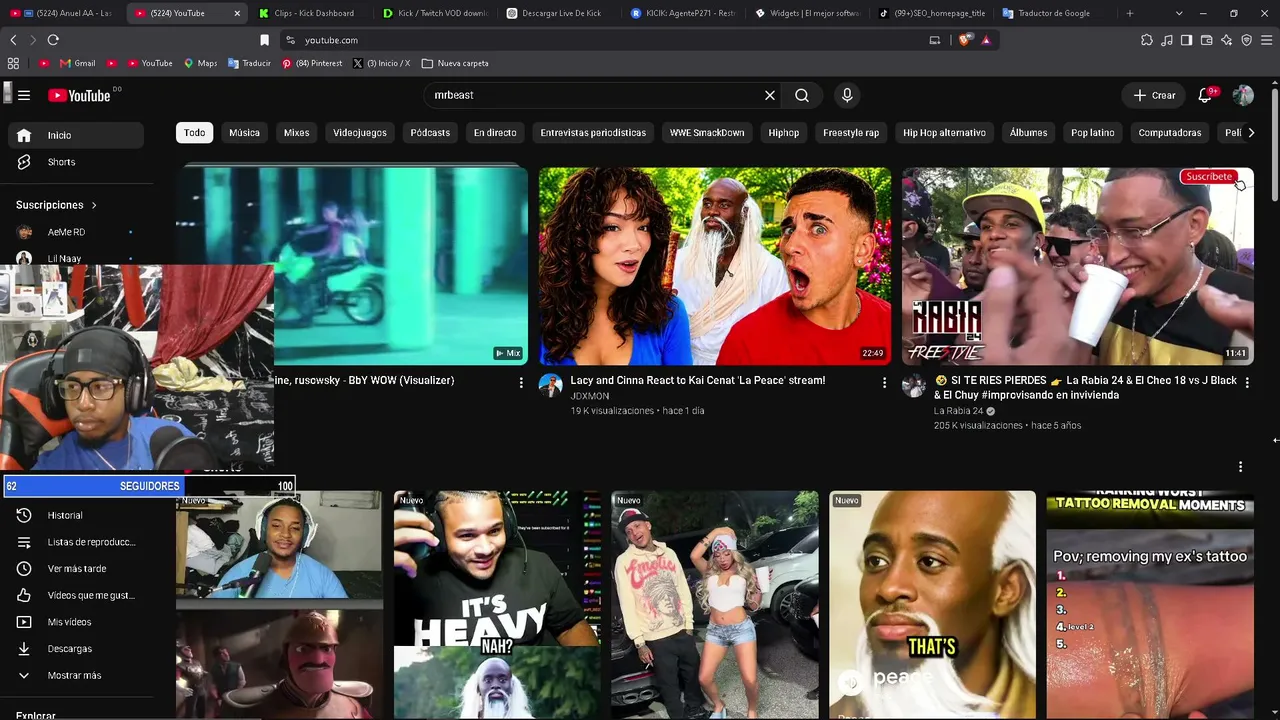Select the Hip Hop alternativo chip
The image size is (1280, 720).
click(944, 133)
